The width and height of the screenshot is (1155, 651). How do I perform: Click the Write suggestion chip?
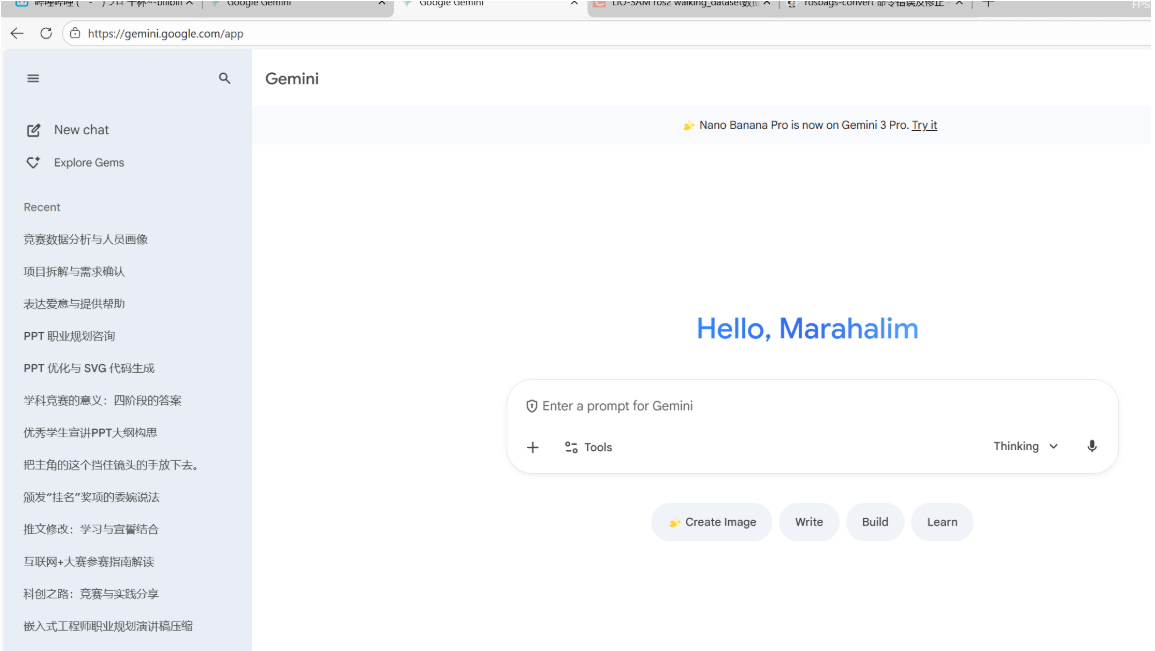coord(809,522)
